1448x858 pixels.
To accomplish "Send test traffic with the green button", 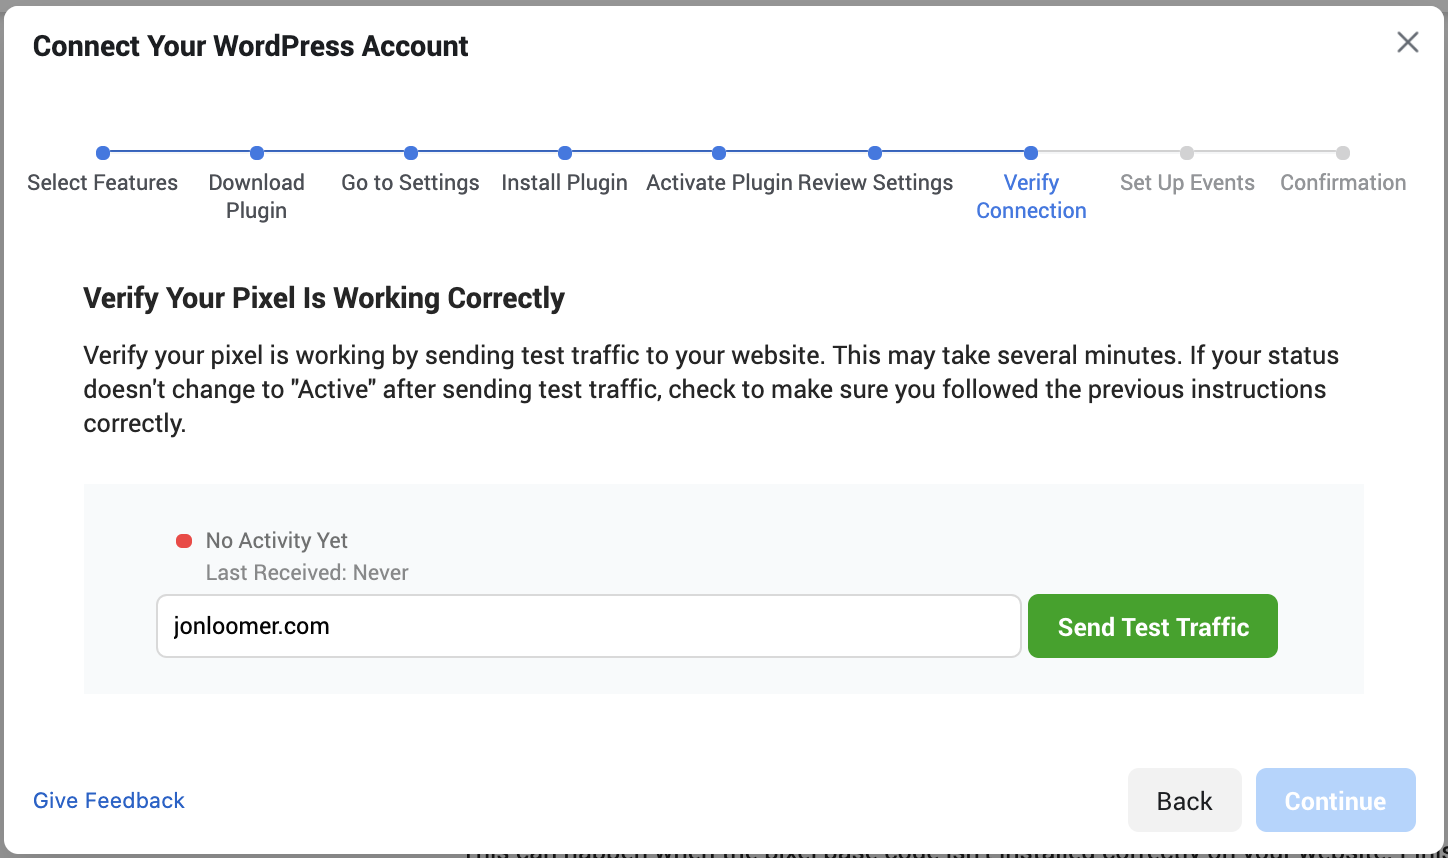I will pyautogui.click(x=1153, y=626).
